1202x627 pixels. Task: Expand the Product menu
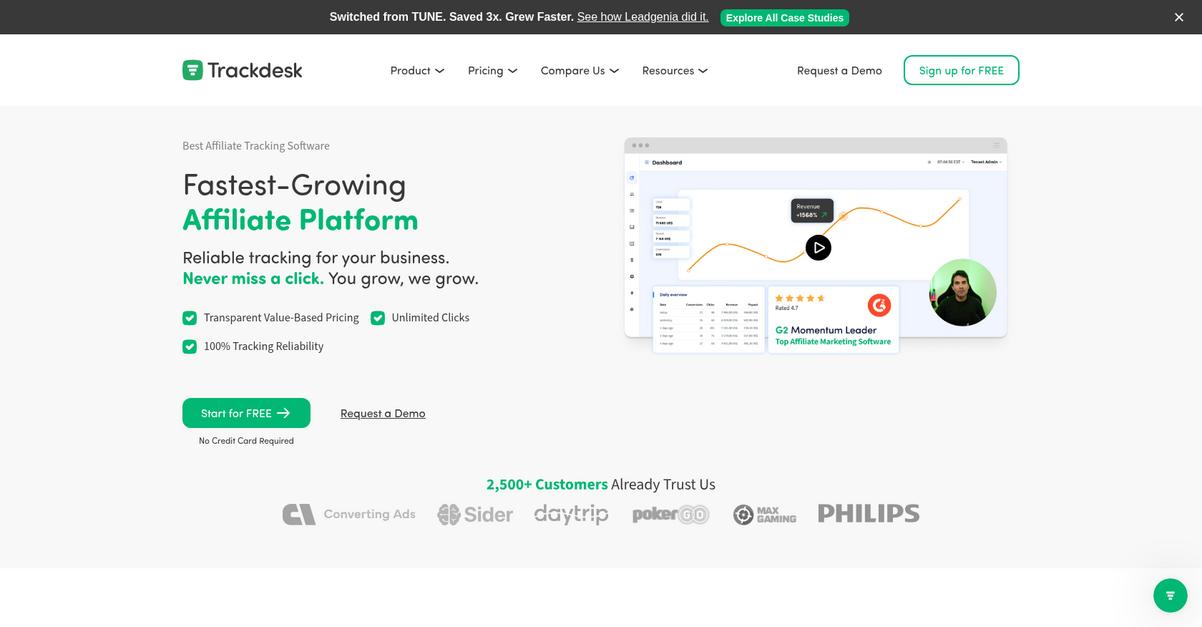pos(417,70)
